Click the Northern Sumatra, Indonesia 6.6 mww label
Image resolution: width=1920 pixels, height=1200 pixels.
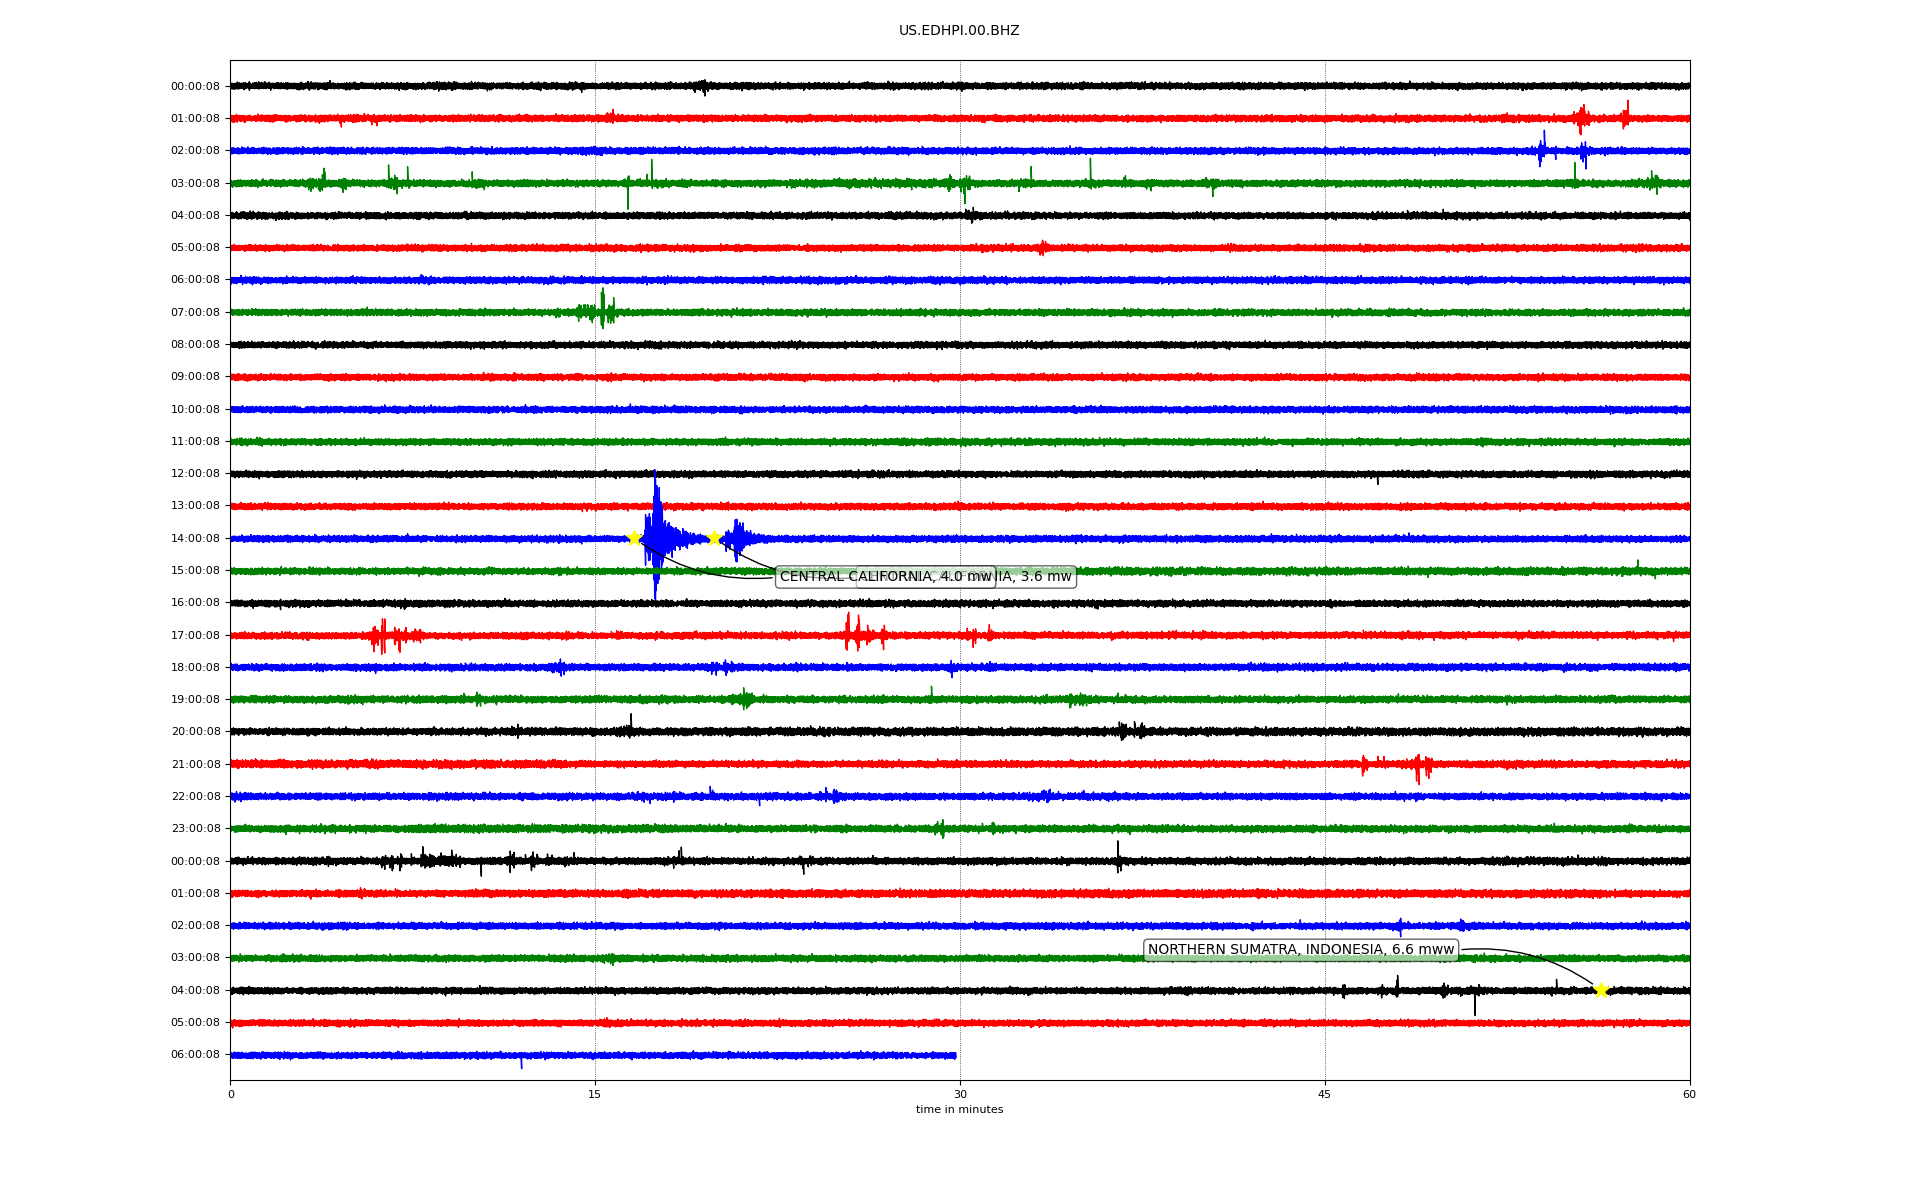click(x=1300, y=950)
